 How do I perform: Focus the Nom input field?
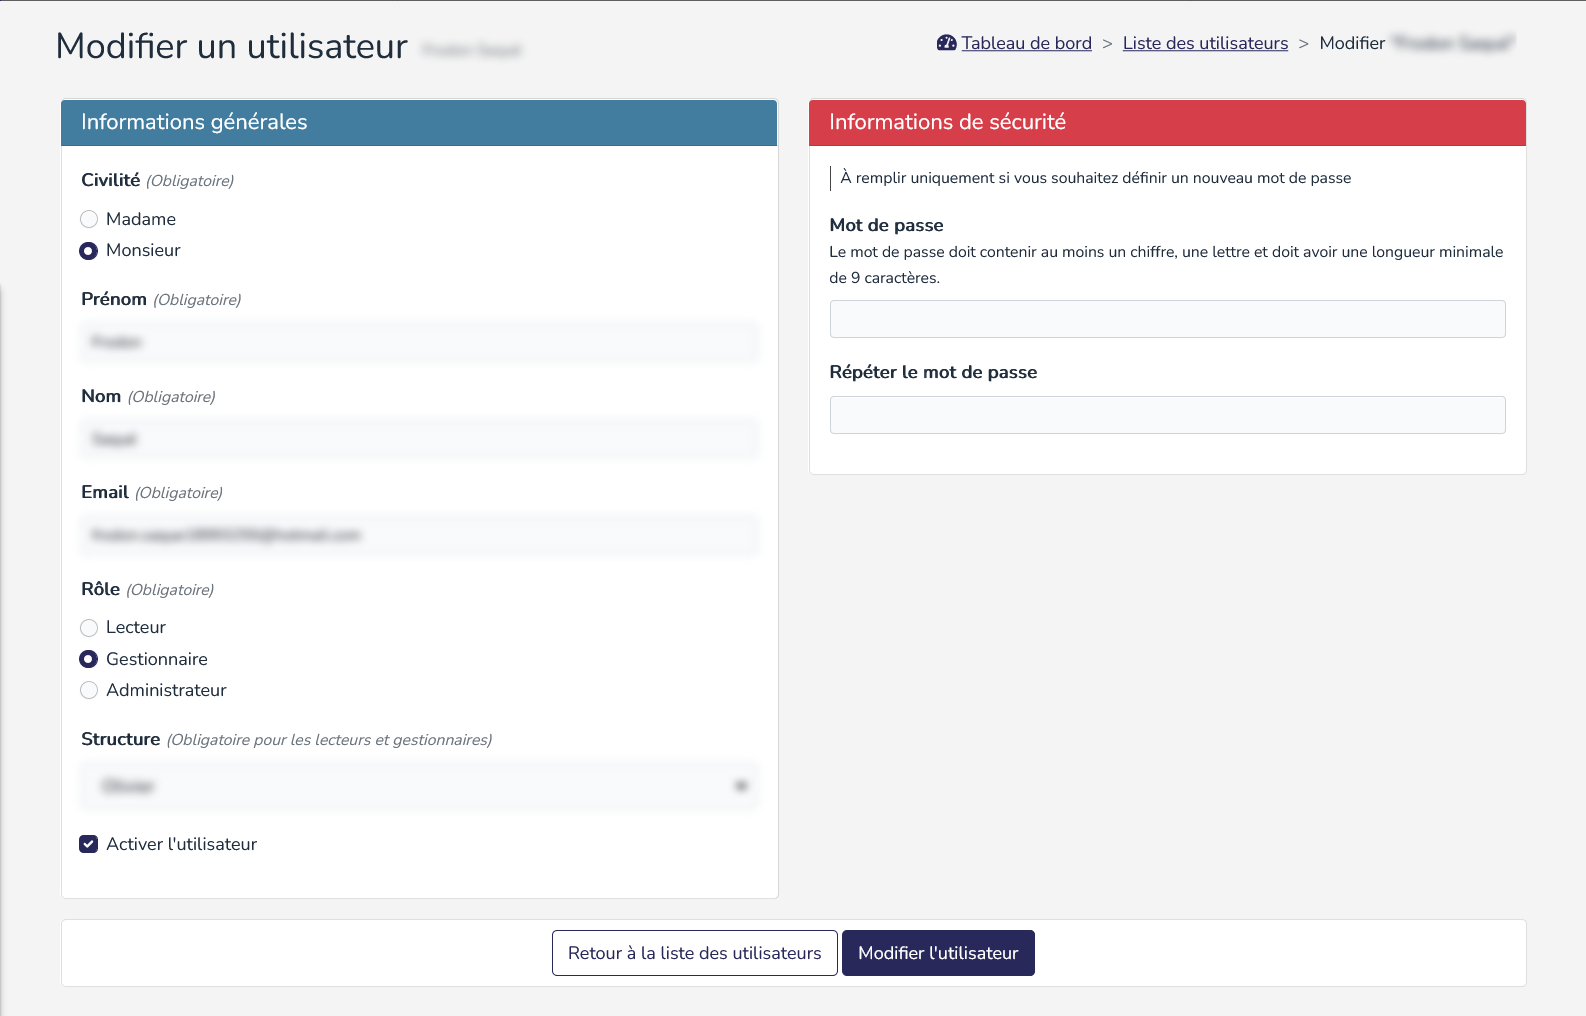click(419, 439)
